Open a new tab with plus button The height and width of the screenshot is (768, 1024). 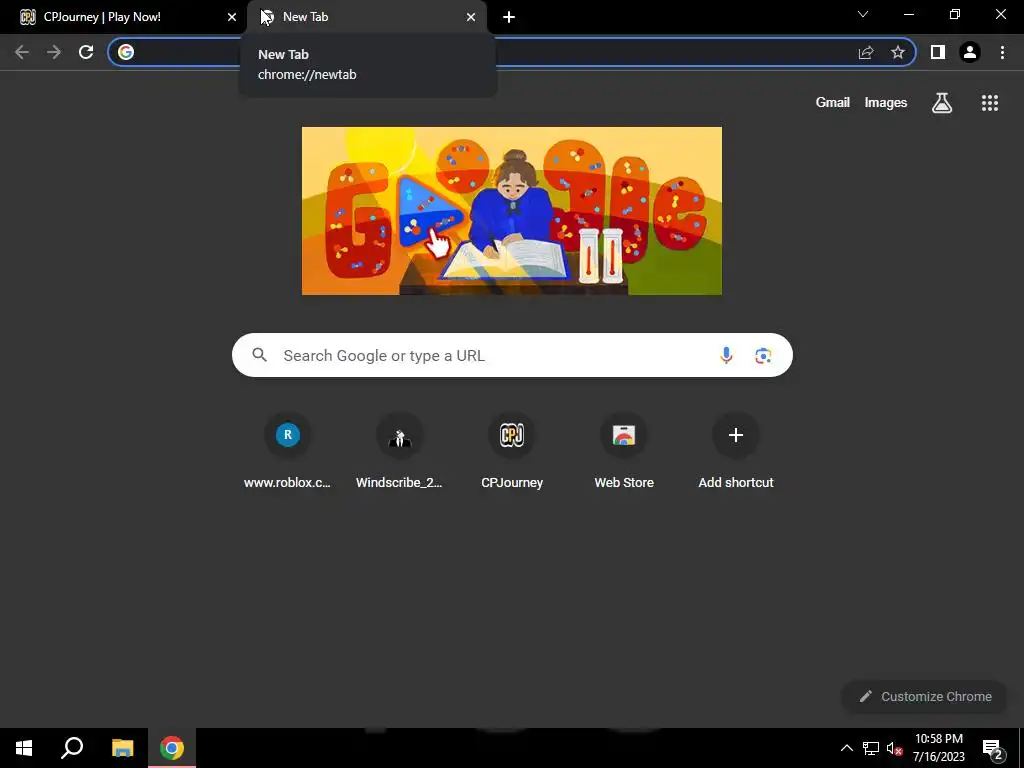[x=509, y=17]
